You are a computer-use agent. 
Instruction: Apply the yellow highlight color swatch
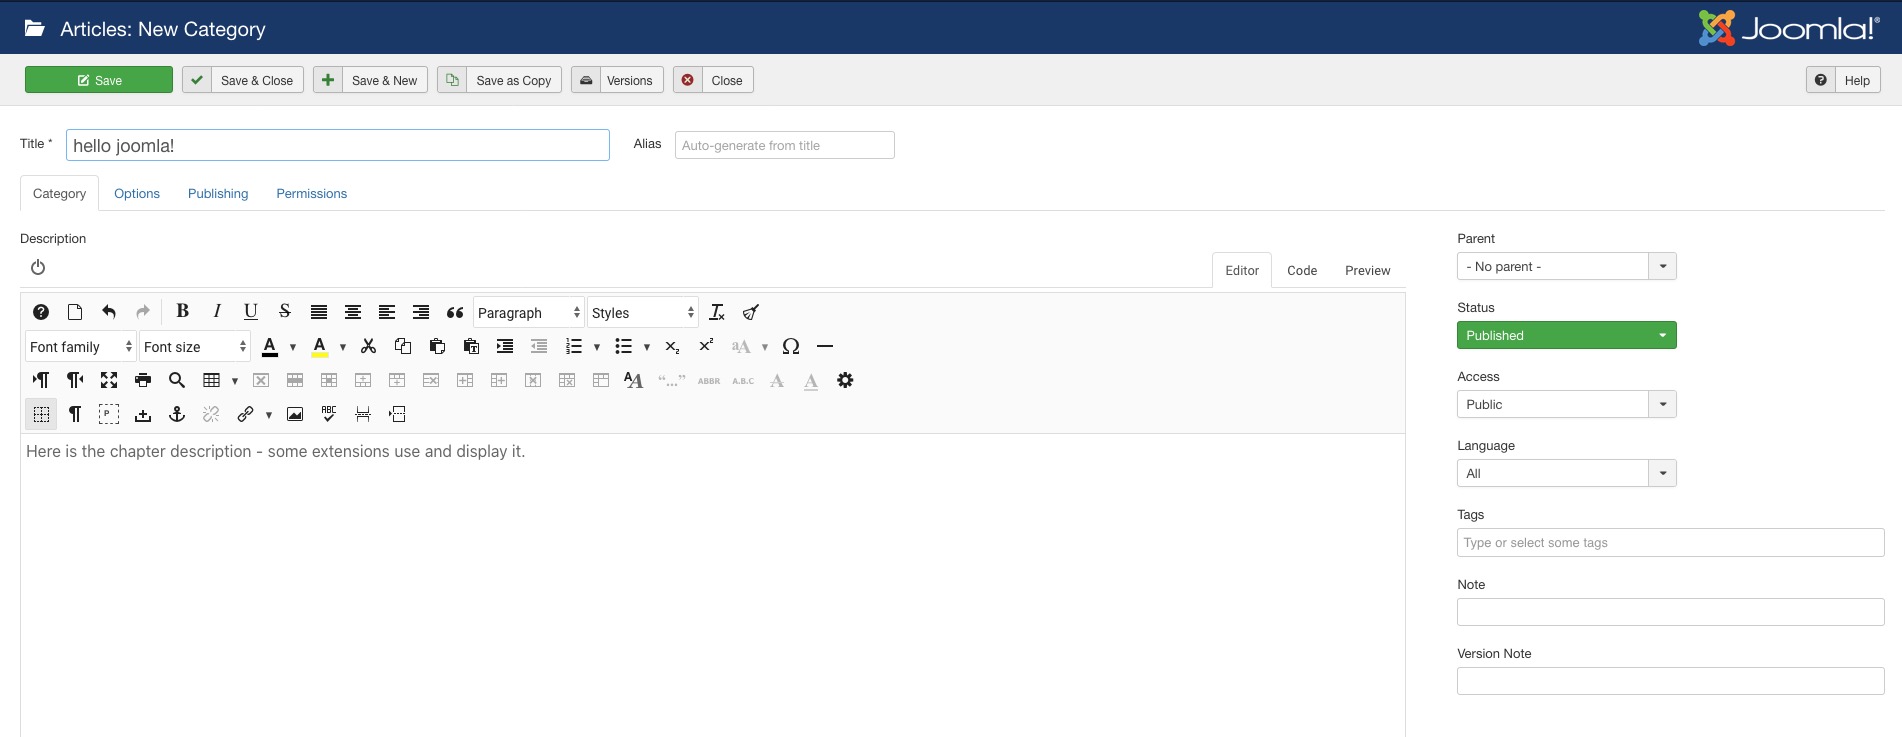point(320,346)
